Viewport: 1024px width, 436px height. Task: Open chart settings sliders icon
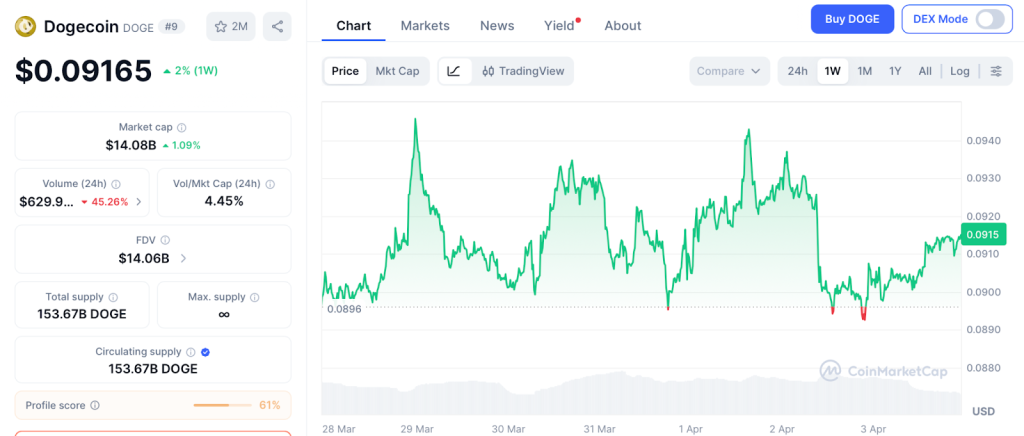pyautogui.click(x=996, y=71)
